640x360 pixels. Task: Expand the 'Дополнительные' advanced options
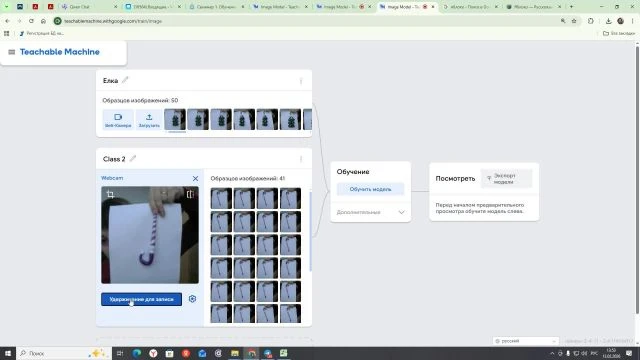tap(370, 212)
